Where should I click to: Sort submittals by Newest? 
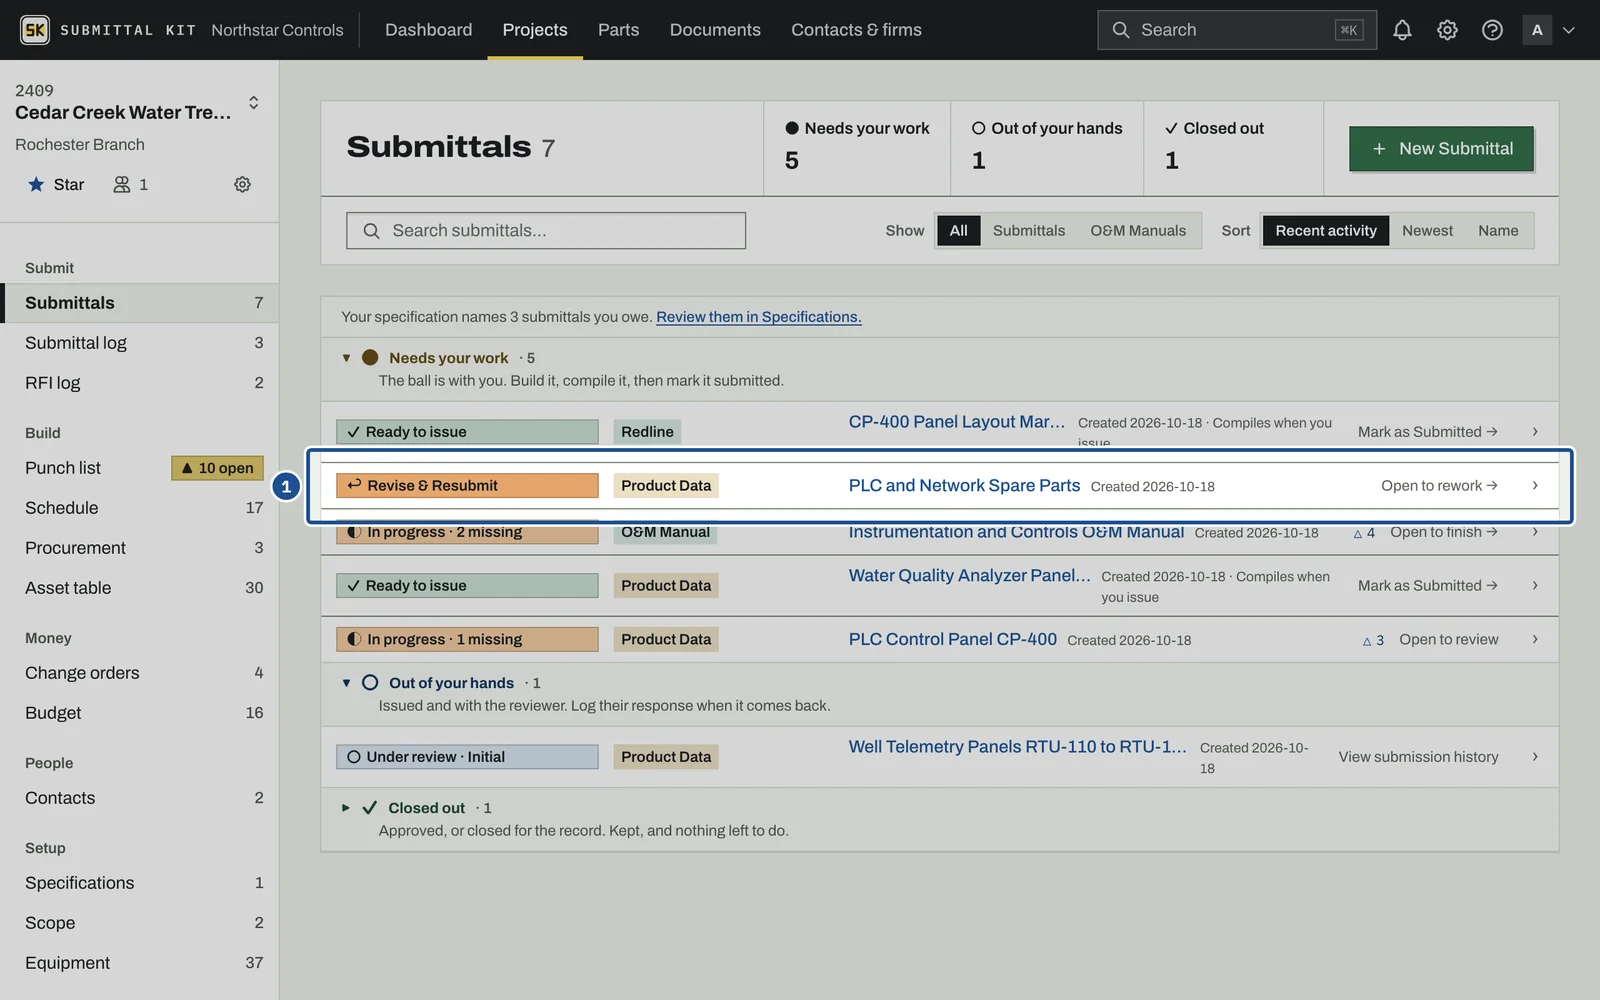coord(1427,231)
